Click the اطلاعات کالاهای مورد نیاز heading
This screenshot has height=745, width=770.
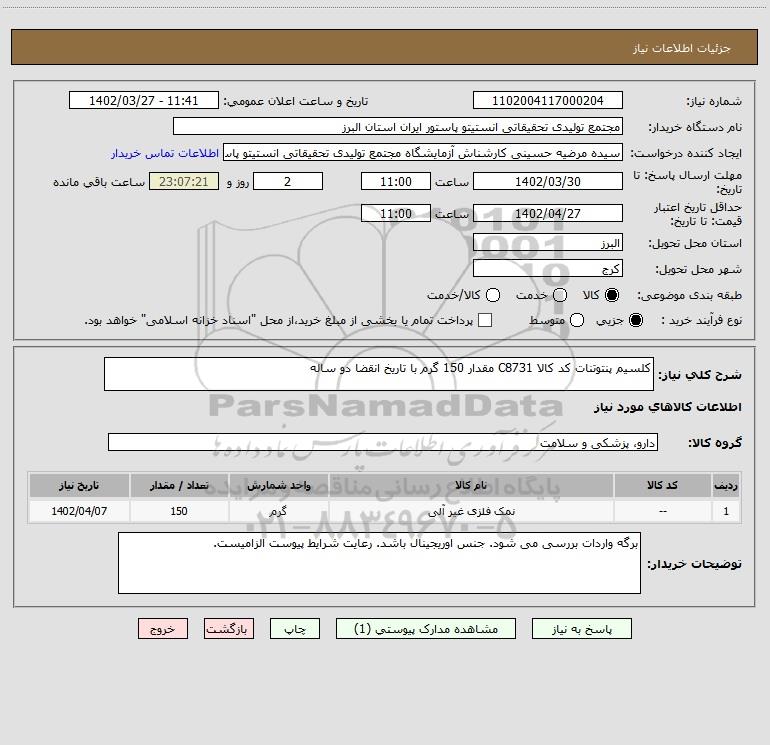coord(667,407)
